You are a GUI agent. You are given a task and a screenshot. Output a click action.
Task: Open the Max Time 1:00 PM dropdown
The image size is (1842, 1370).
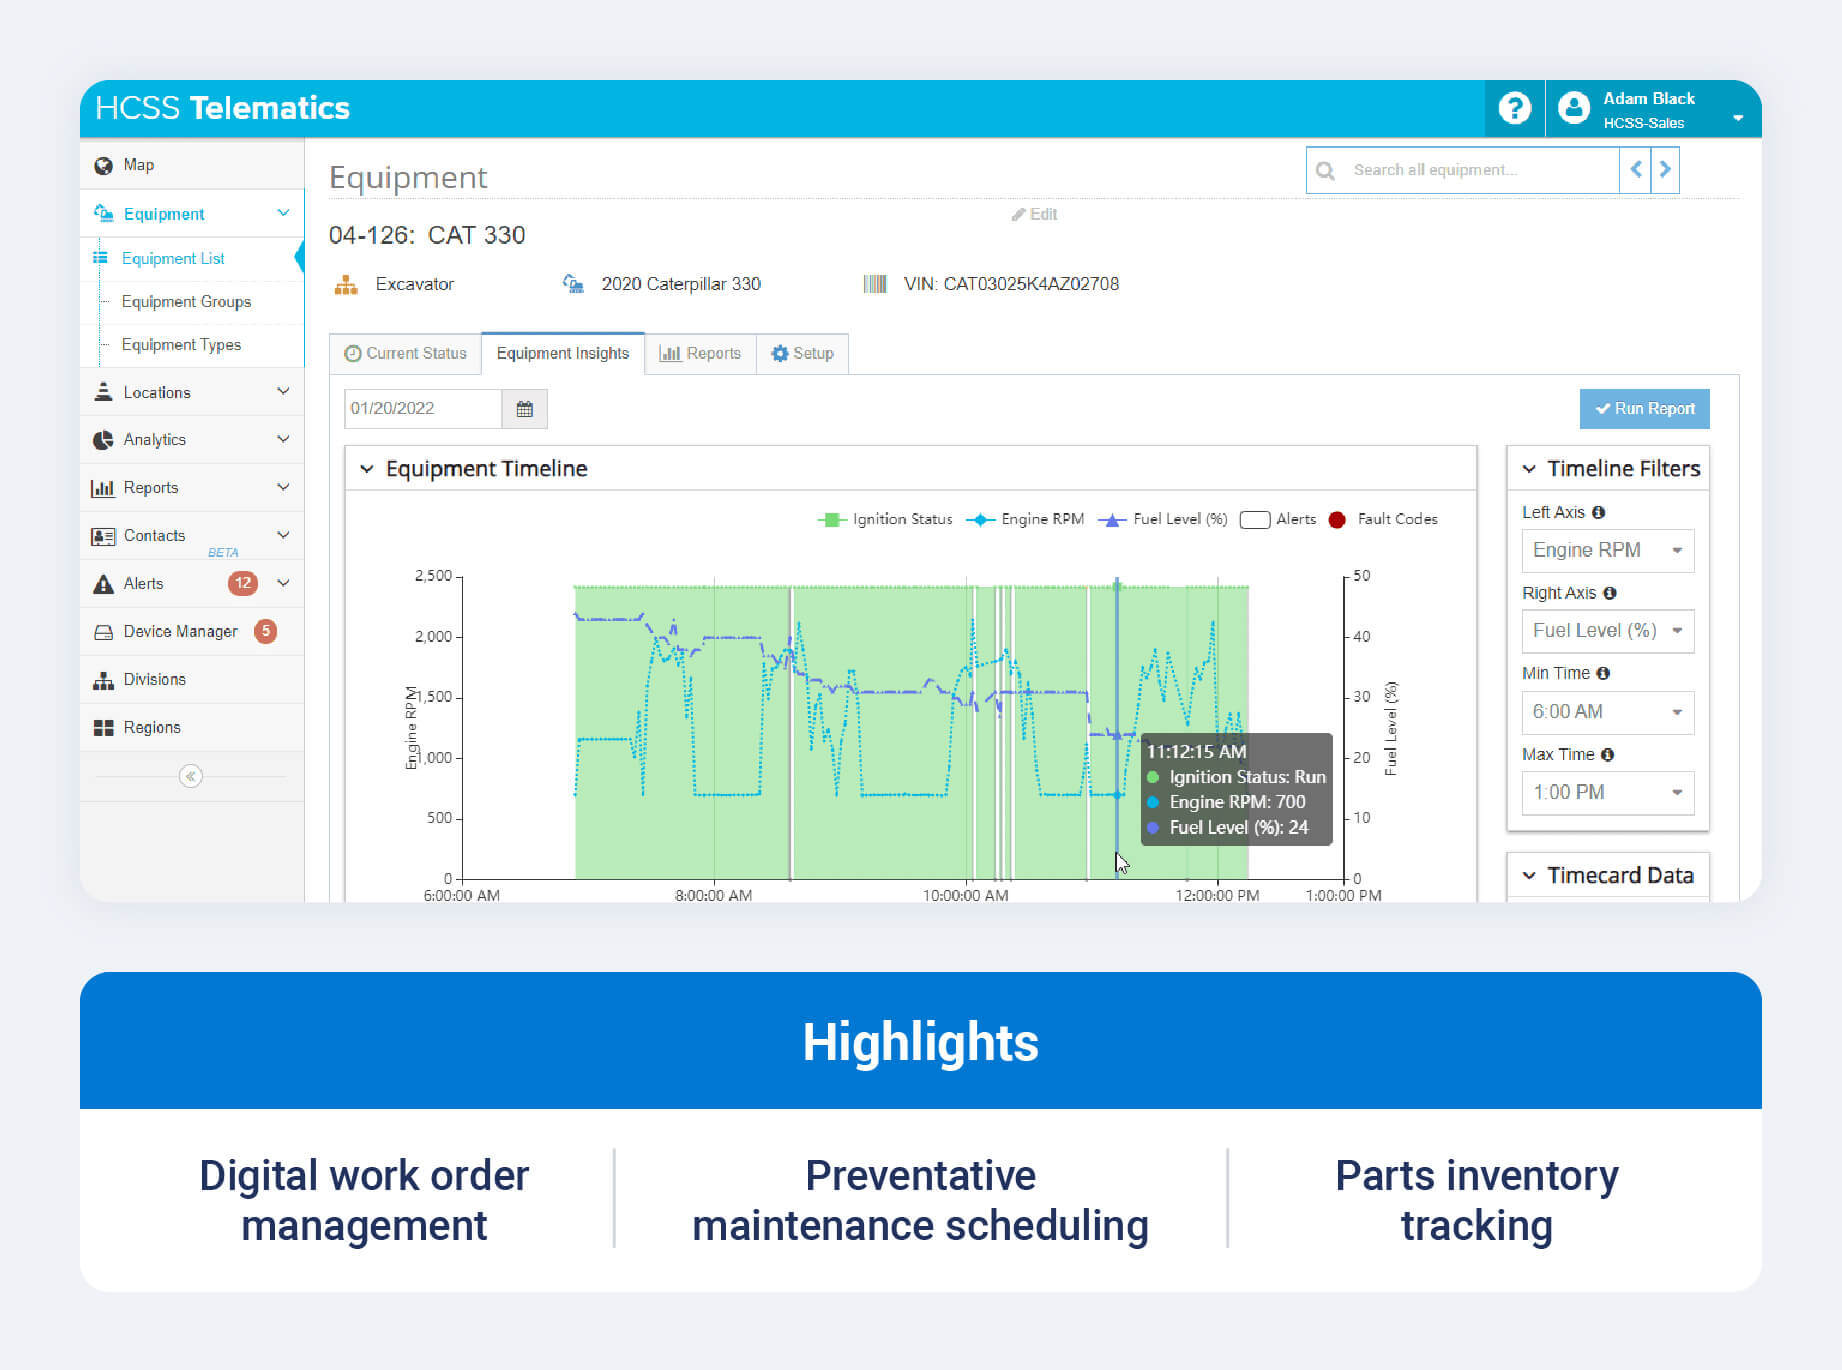(1608, 793)
